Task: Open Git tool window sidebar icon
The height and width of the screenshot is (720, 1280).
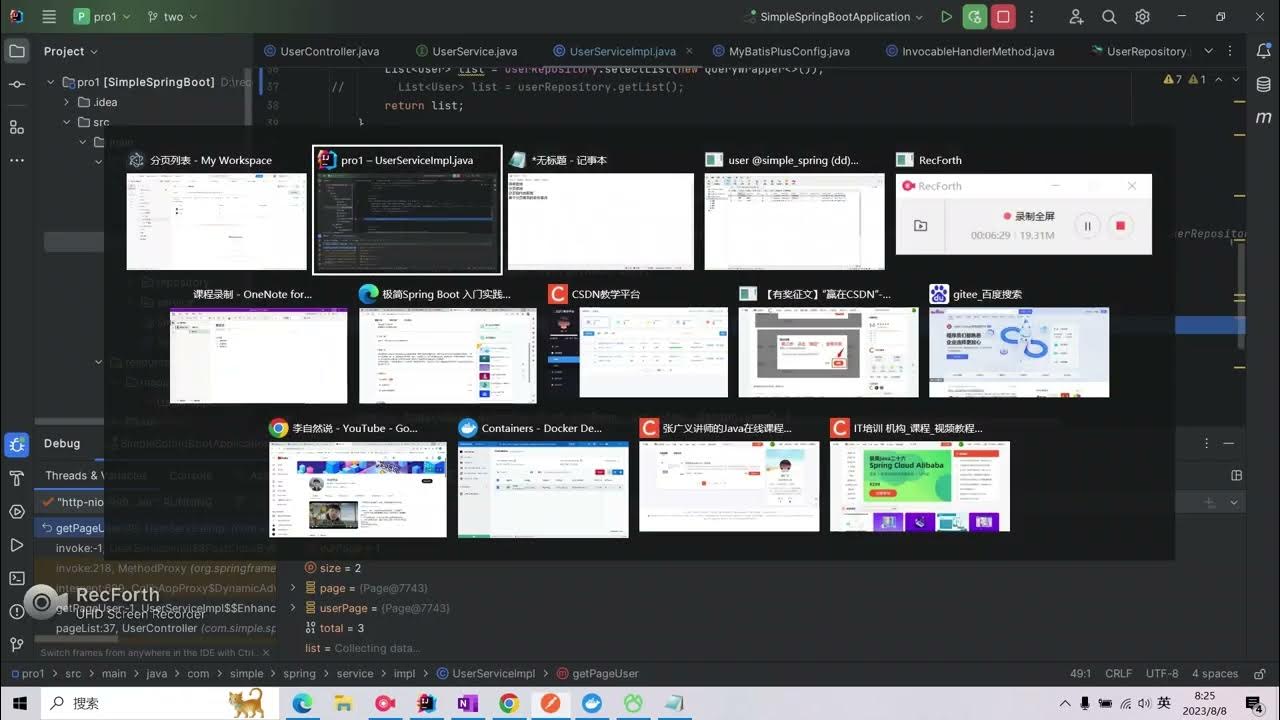Action: tap(17, 645)
